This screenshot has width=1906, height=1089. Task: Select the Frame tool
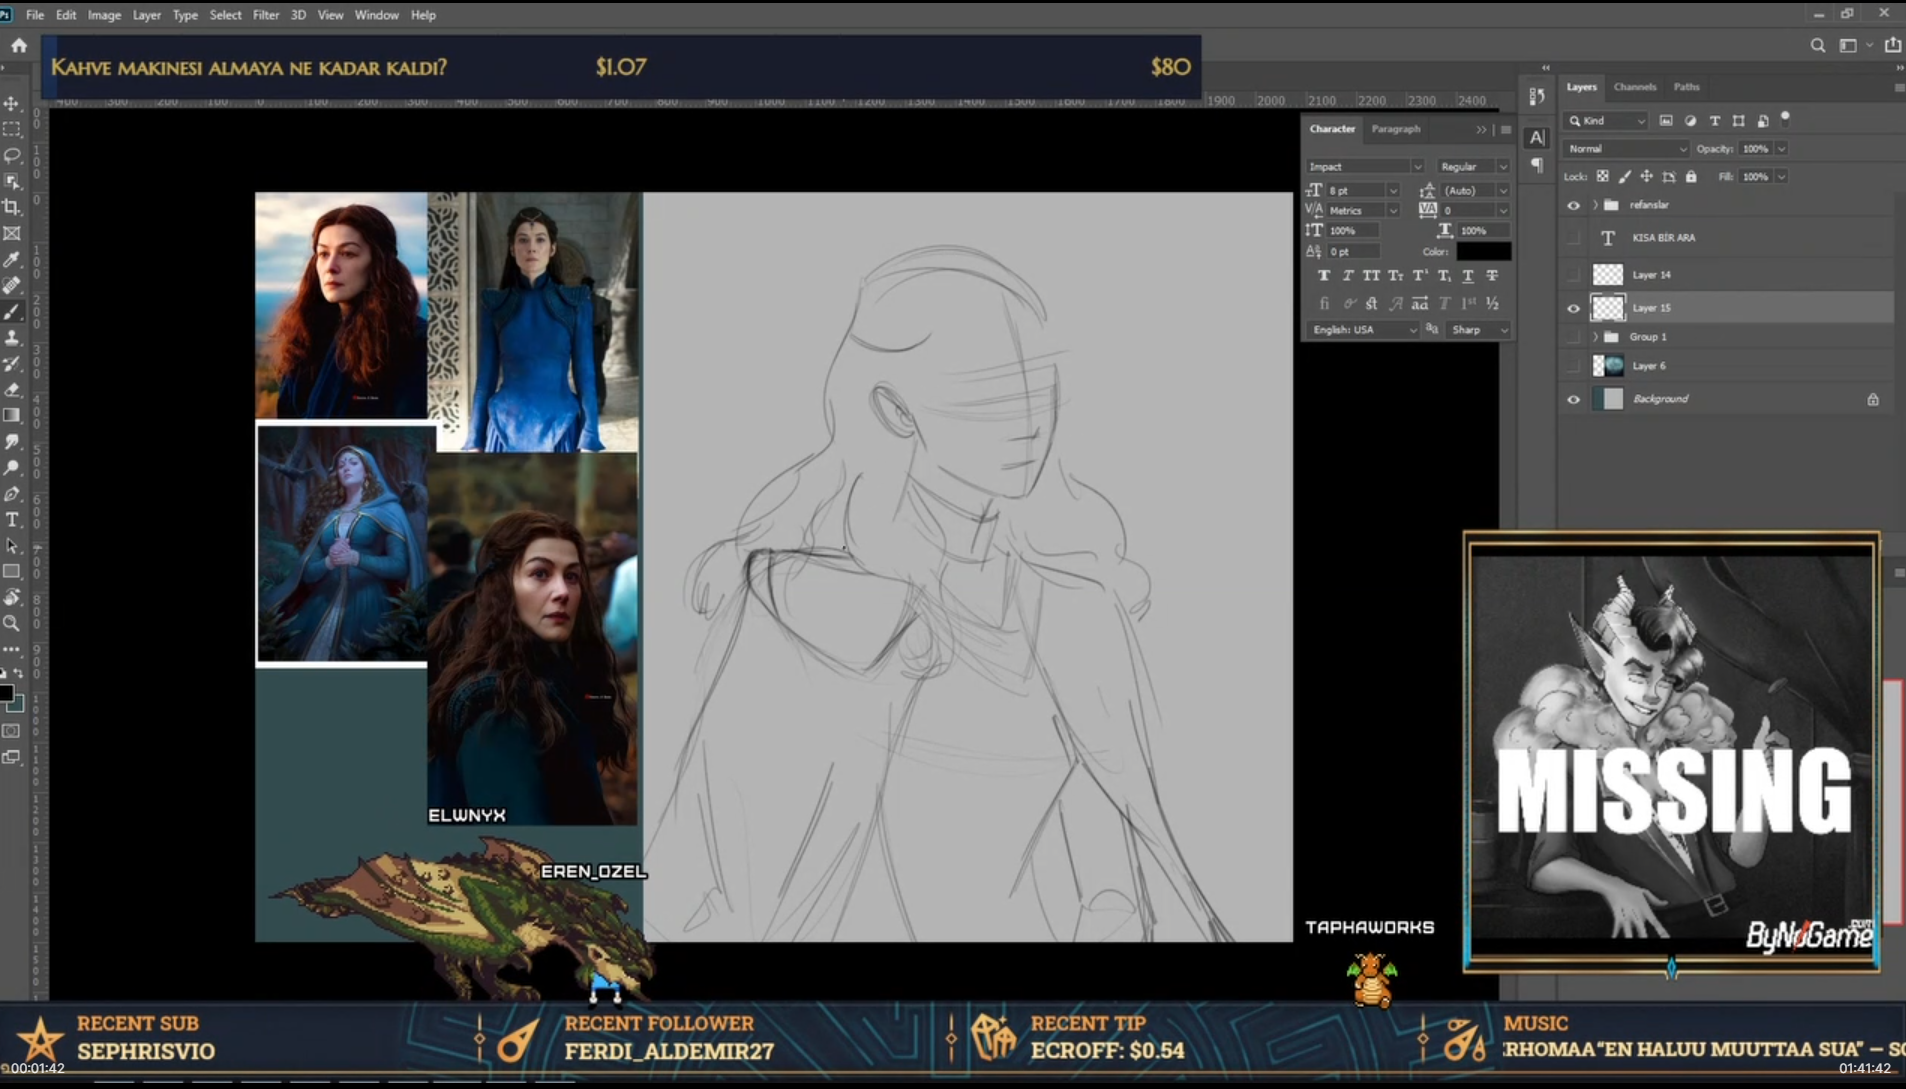12,233
